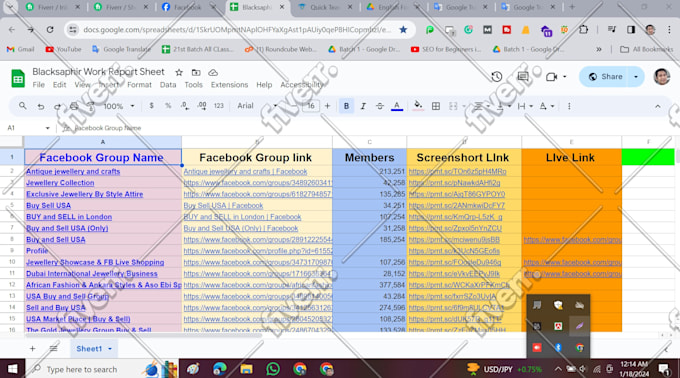Image resolution: width=680 pixels, height=378 pixels.
Task: Select the Members header cell
Action: click(369, 157)
